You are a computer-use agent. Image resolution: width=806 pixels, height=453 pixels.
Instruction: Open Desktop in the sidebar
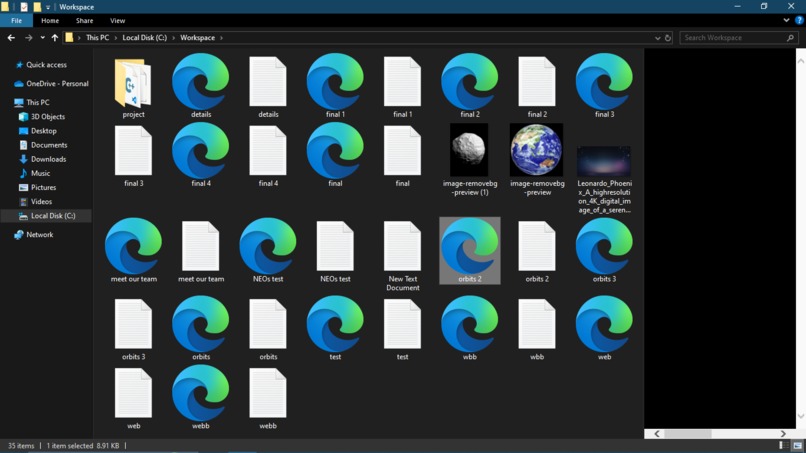pos(44,131)
